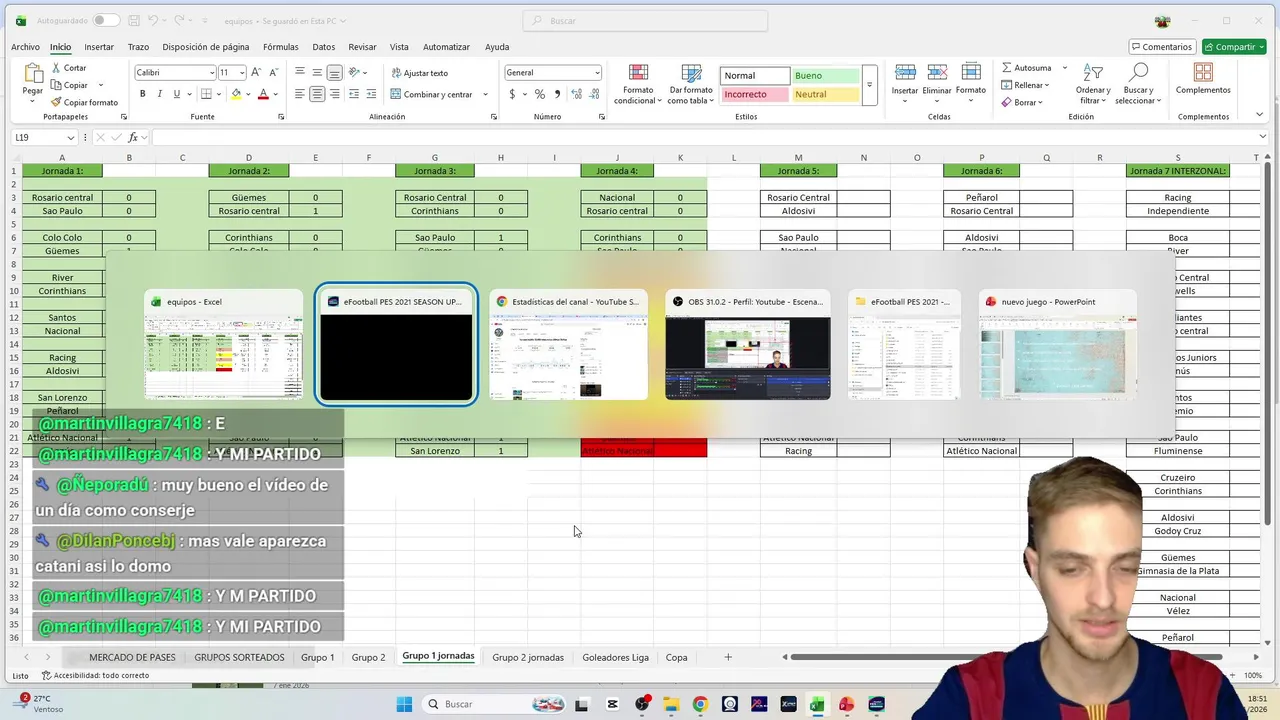Toggle Italic formatting
The image size is (1280, 720).
point(160,94)
